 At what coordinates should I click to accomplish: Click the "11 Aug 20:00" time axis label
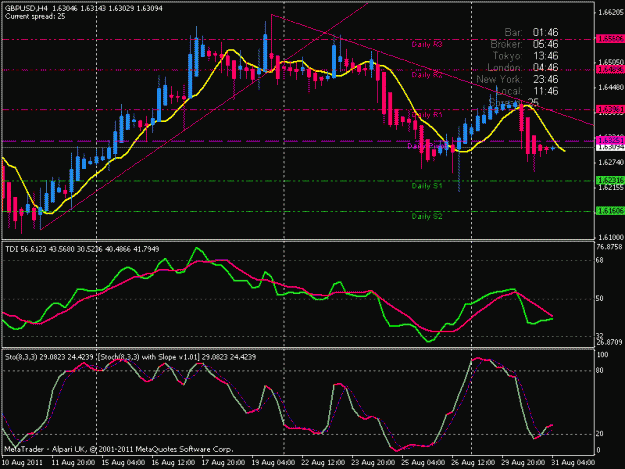point(73,462)
